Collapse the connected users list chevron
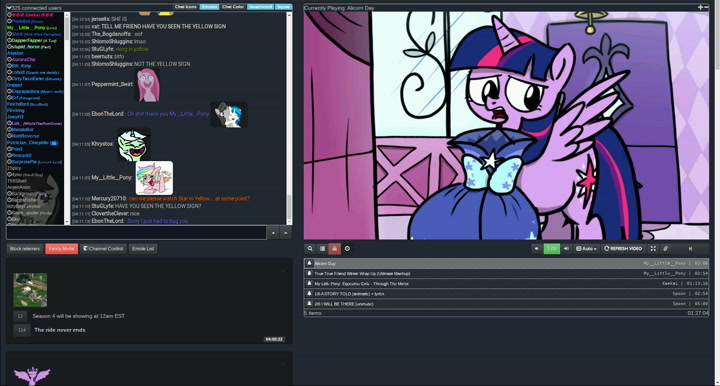The image size is (720, 386). 9,8
